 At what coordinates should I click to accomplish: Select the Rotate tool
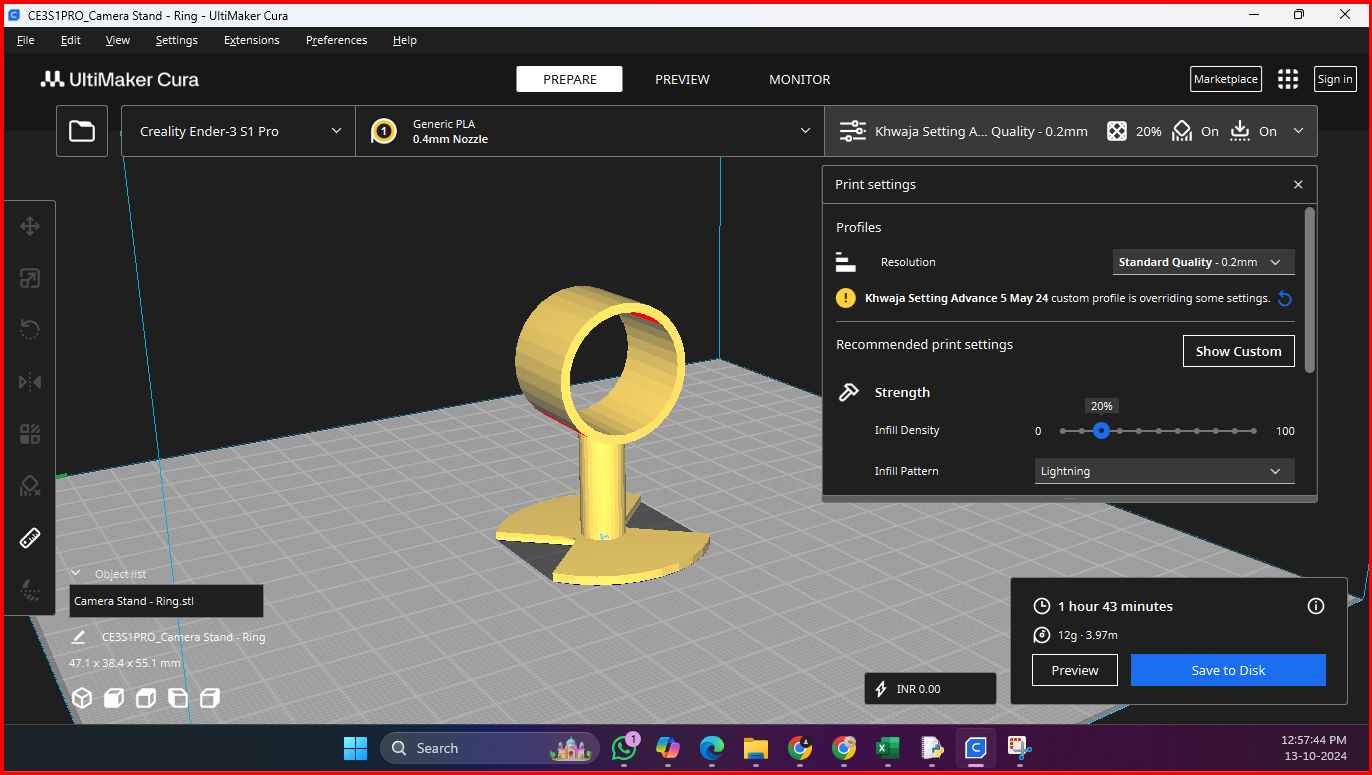click(30, 330)
